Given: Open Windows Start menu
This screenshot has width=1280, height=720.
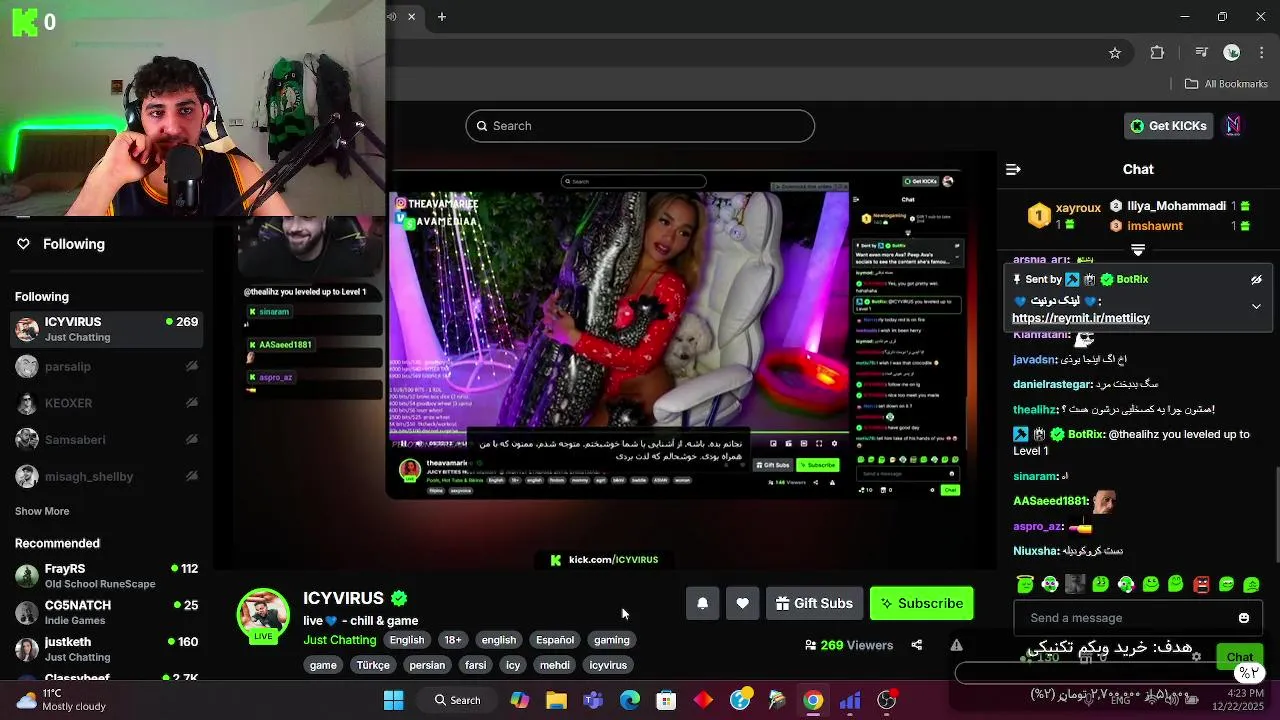Looking at the screenshot, I should [394, 700].
